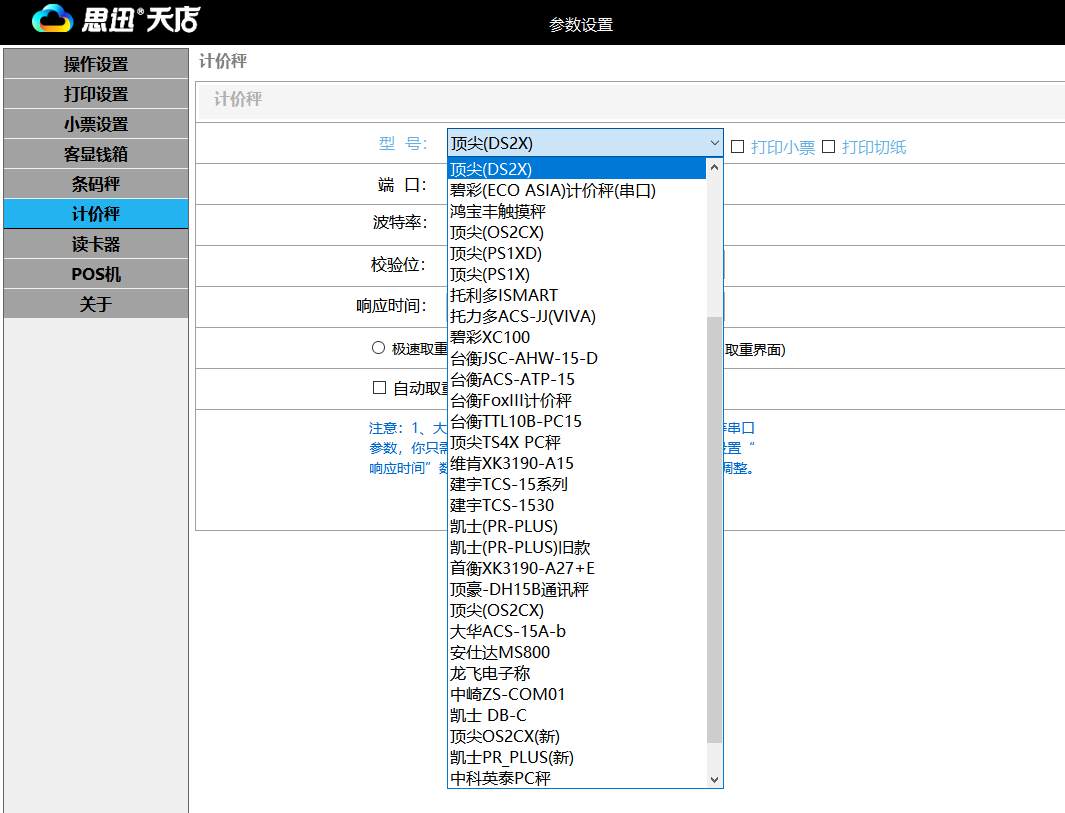Screen dimensions: 1065x813
Task: Choose 中科英泰PC秤 option
Action: tap(577, 778)
